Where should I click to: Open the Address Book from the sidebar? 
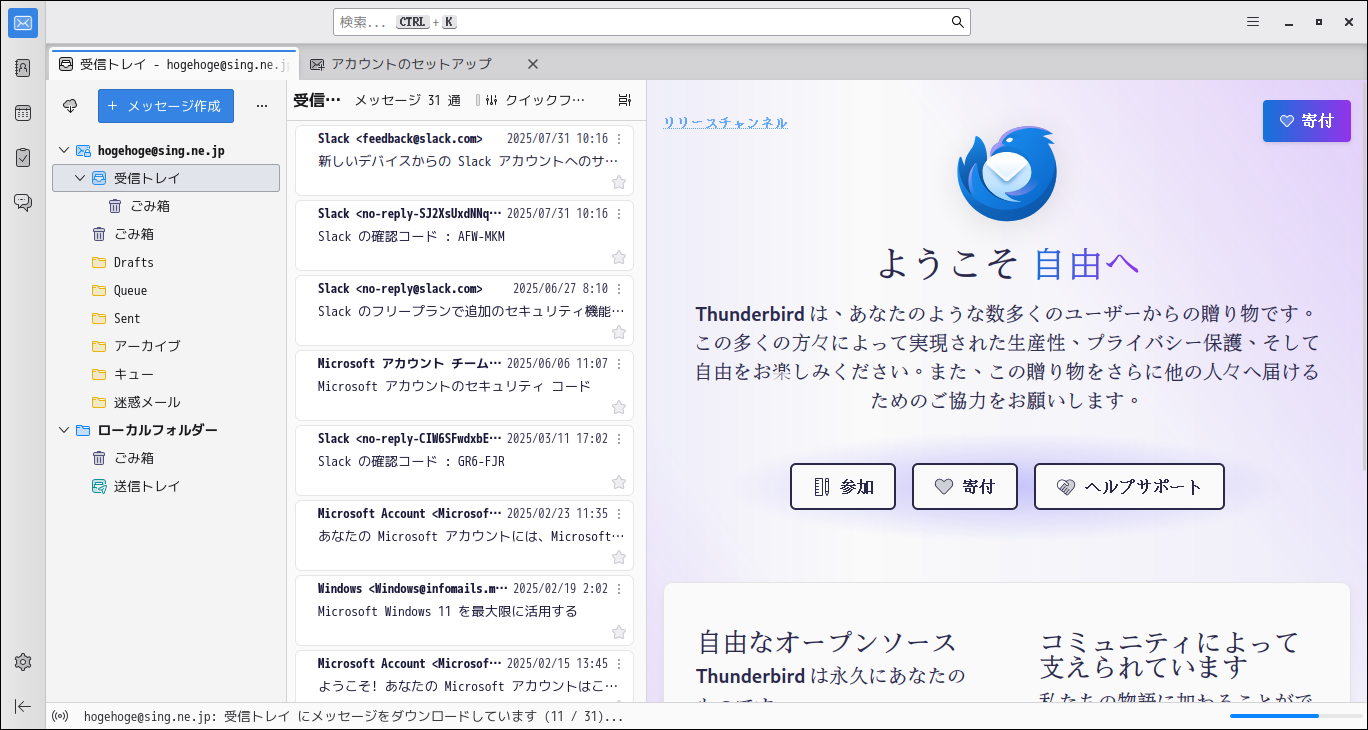[23, 68]
